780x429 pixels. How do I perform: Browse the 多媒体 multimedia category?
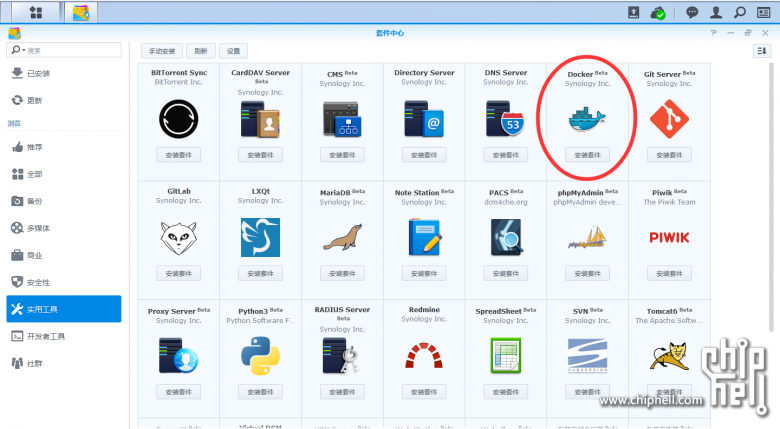pos(64,228)
